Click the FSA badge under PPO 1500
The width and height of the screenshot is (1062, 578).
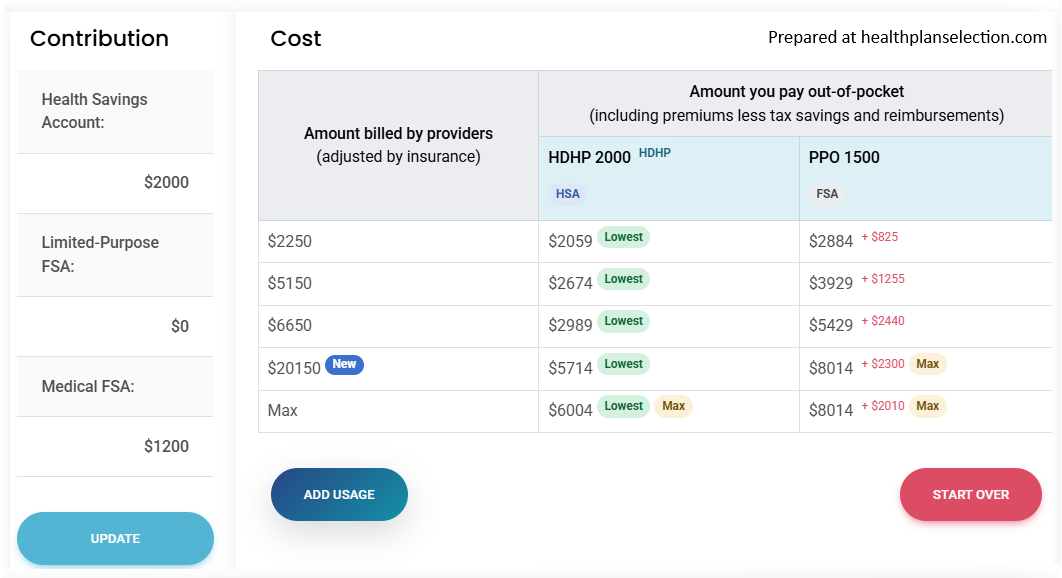click(827, 194)
